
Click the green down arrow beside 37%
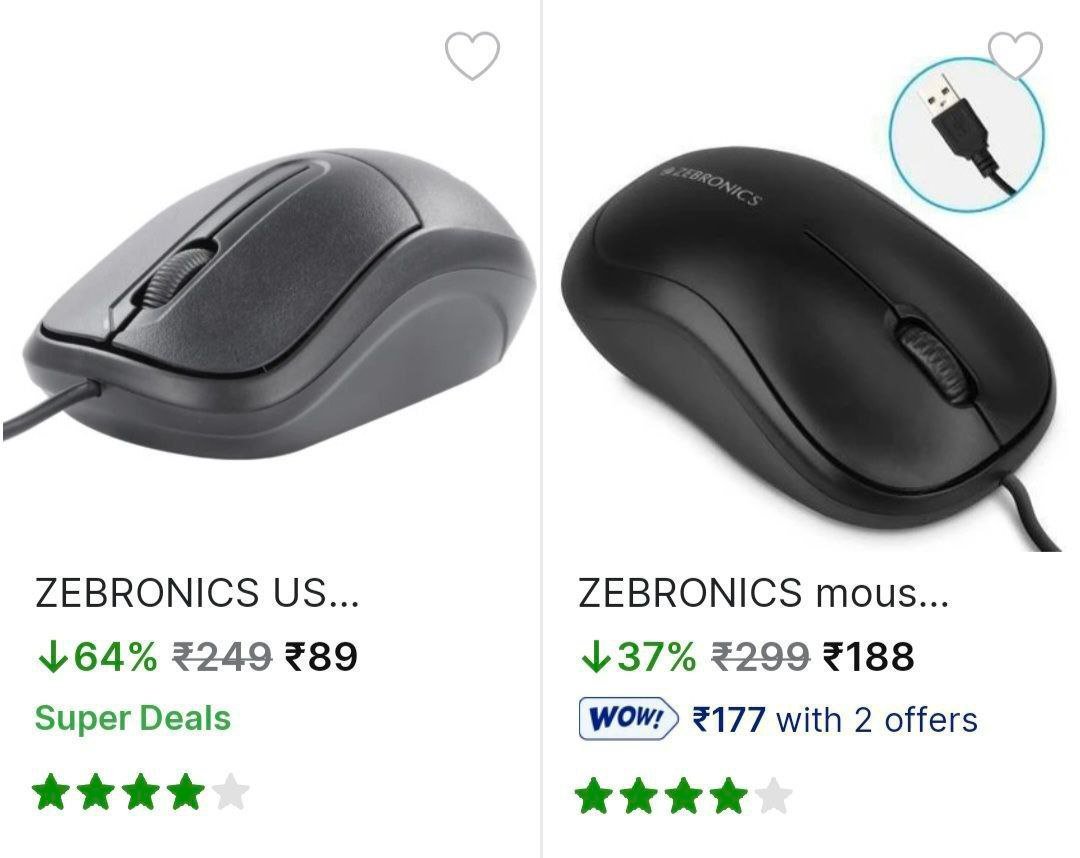click(x=594, y=657)
